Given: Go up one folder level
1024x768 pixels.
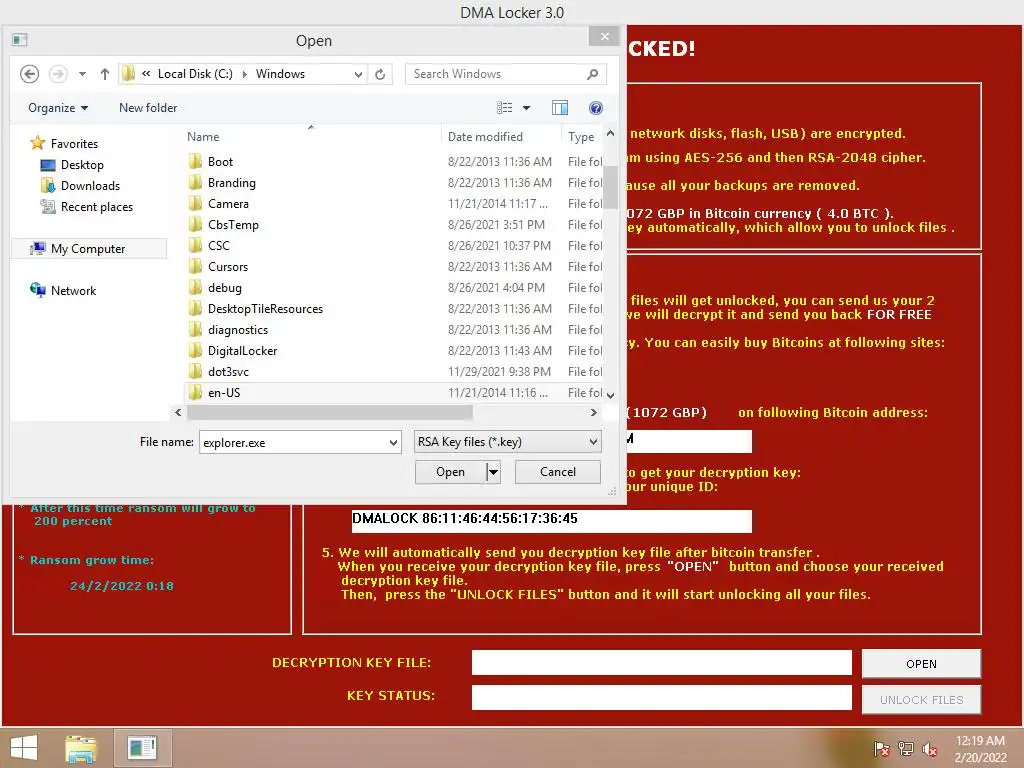Looking at the screenshot, I should [104, 74].
